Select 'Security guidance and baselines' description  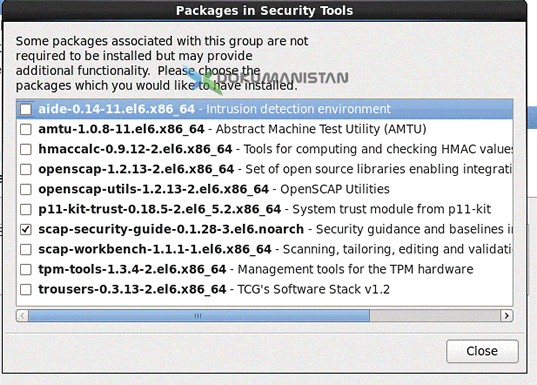point(414,229)
